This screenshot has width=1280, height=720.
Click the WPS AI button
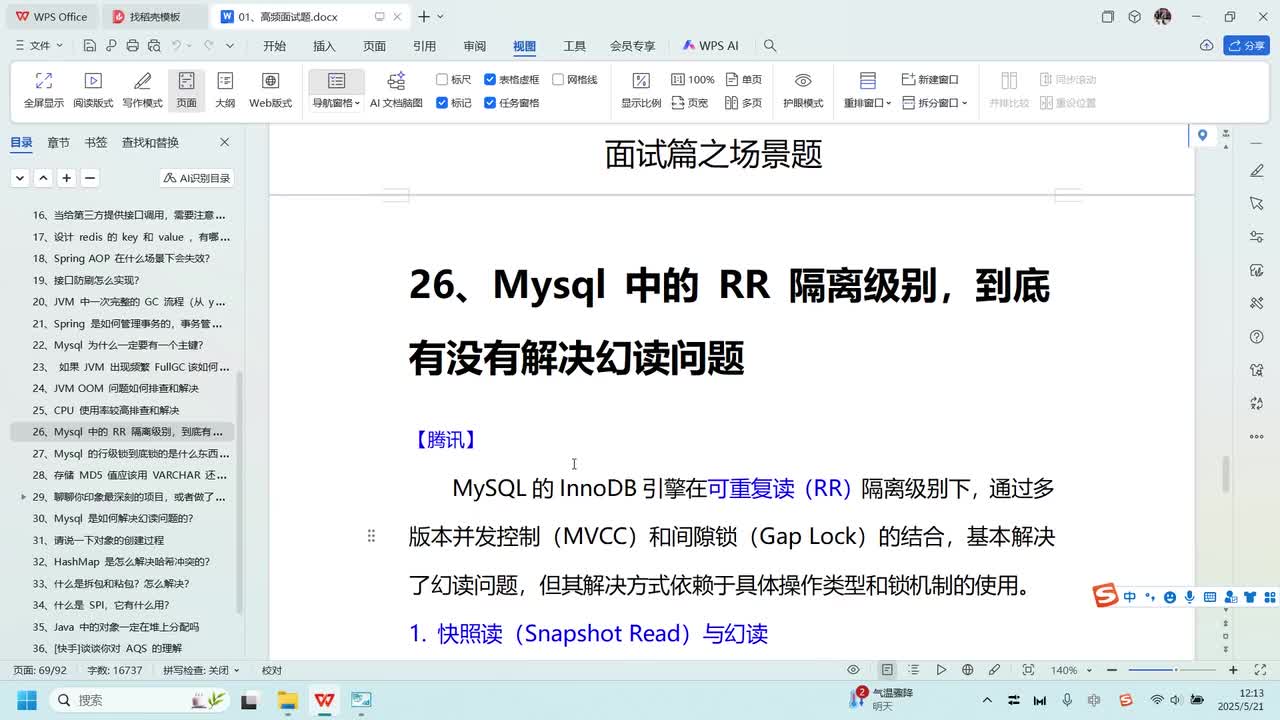pyautogui.click(x=710, y=46)
